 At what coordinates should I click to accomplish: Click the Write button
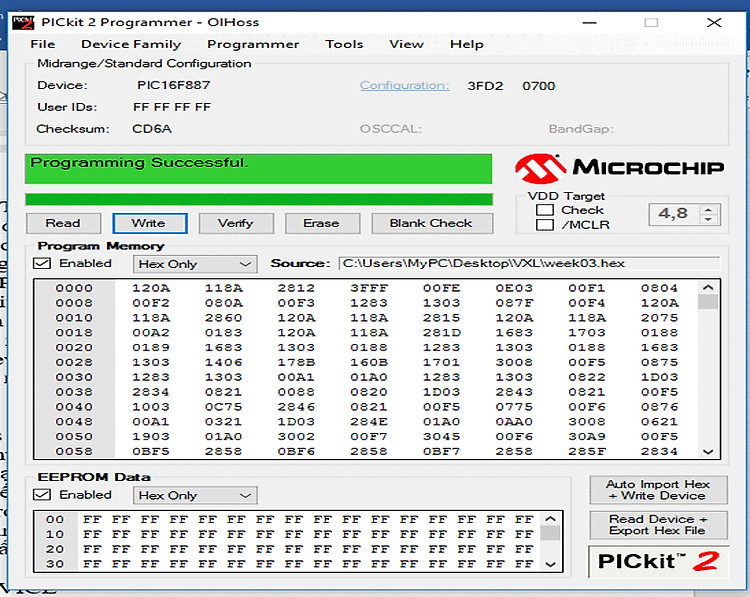[148, 223]
